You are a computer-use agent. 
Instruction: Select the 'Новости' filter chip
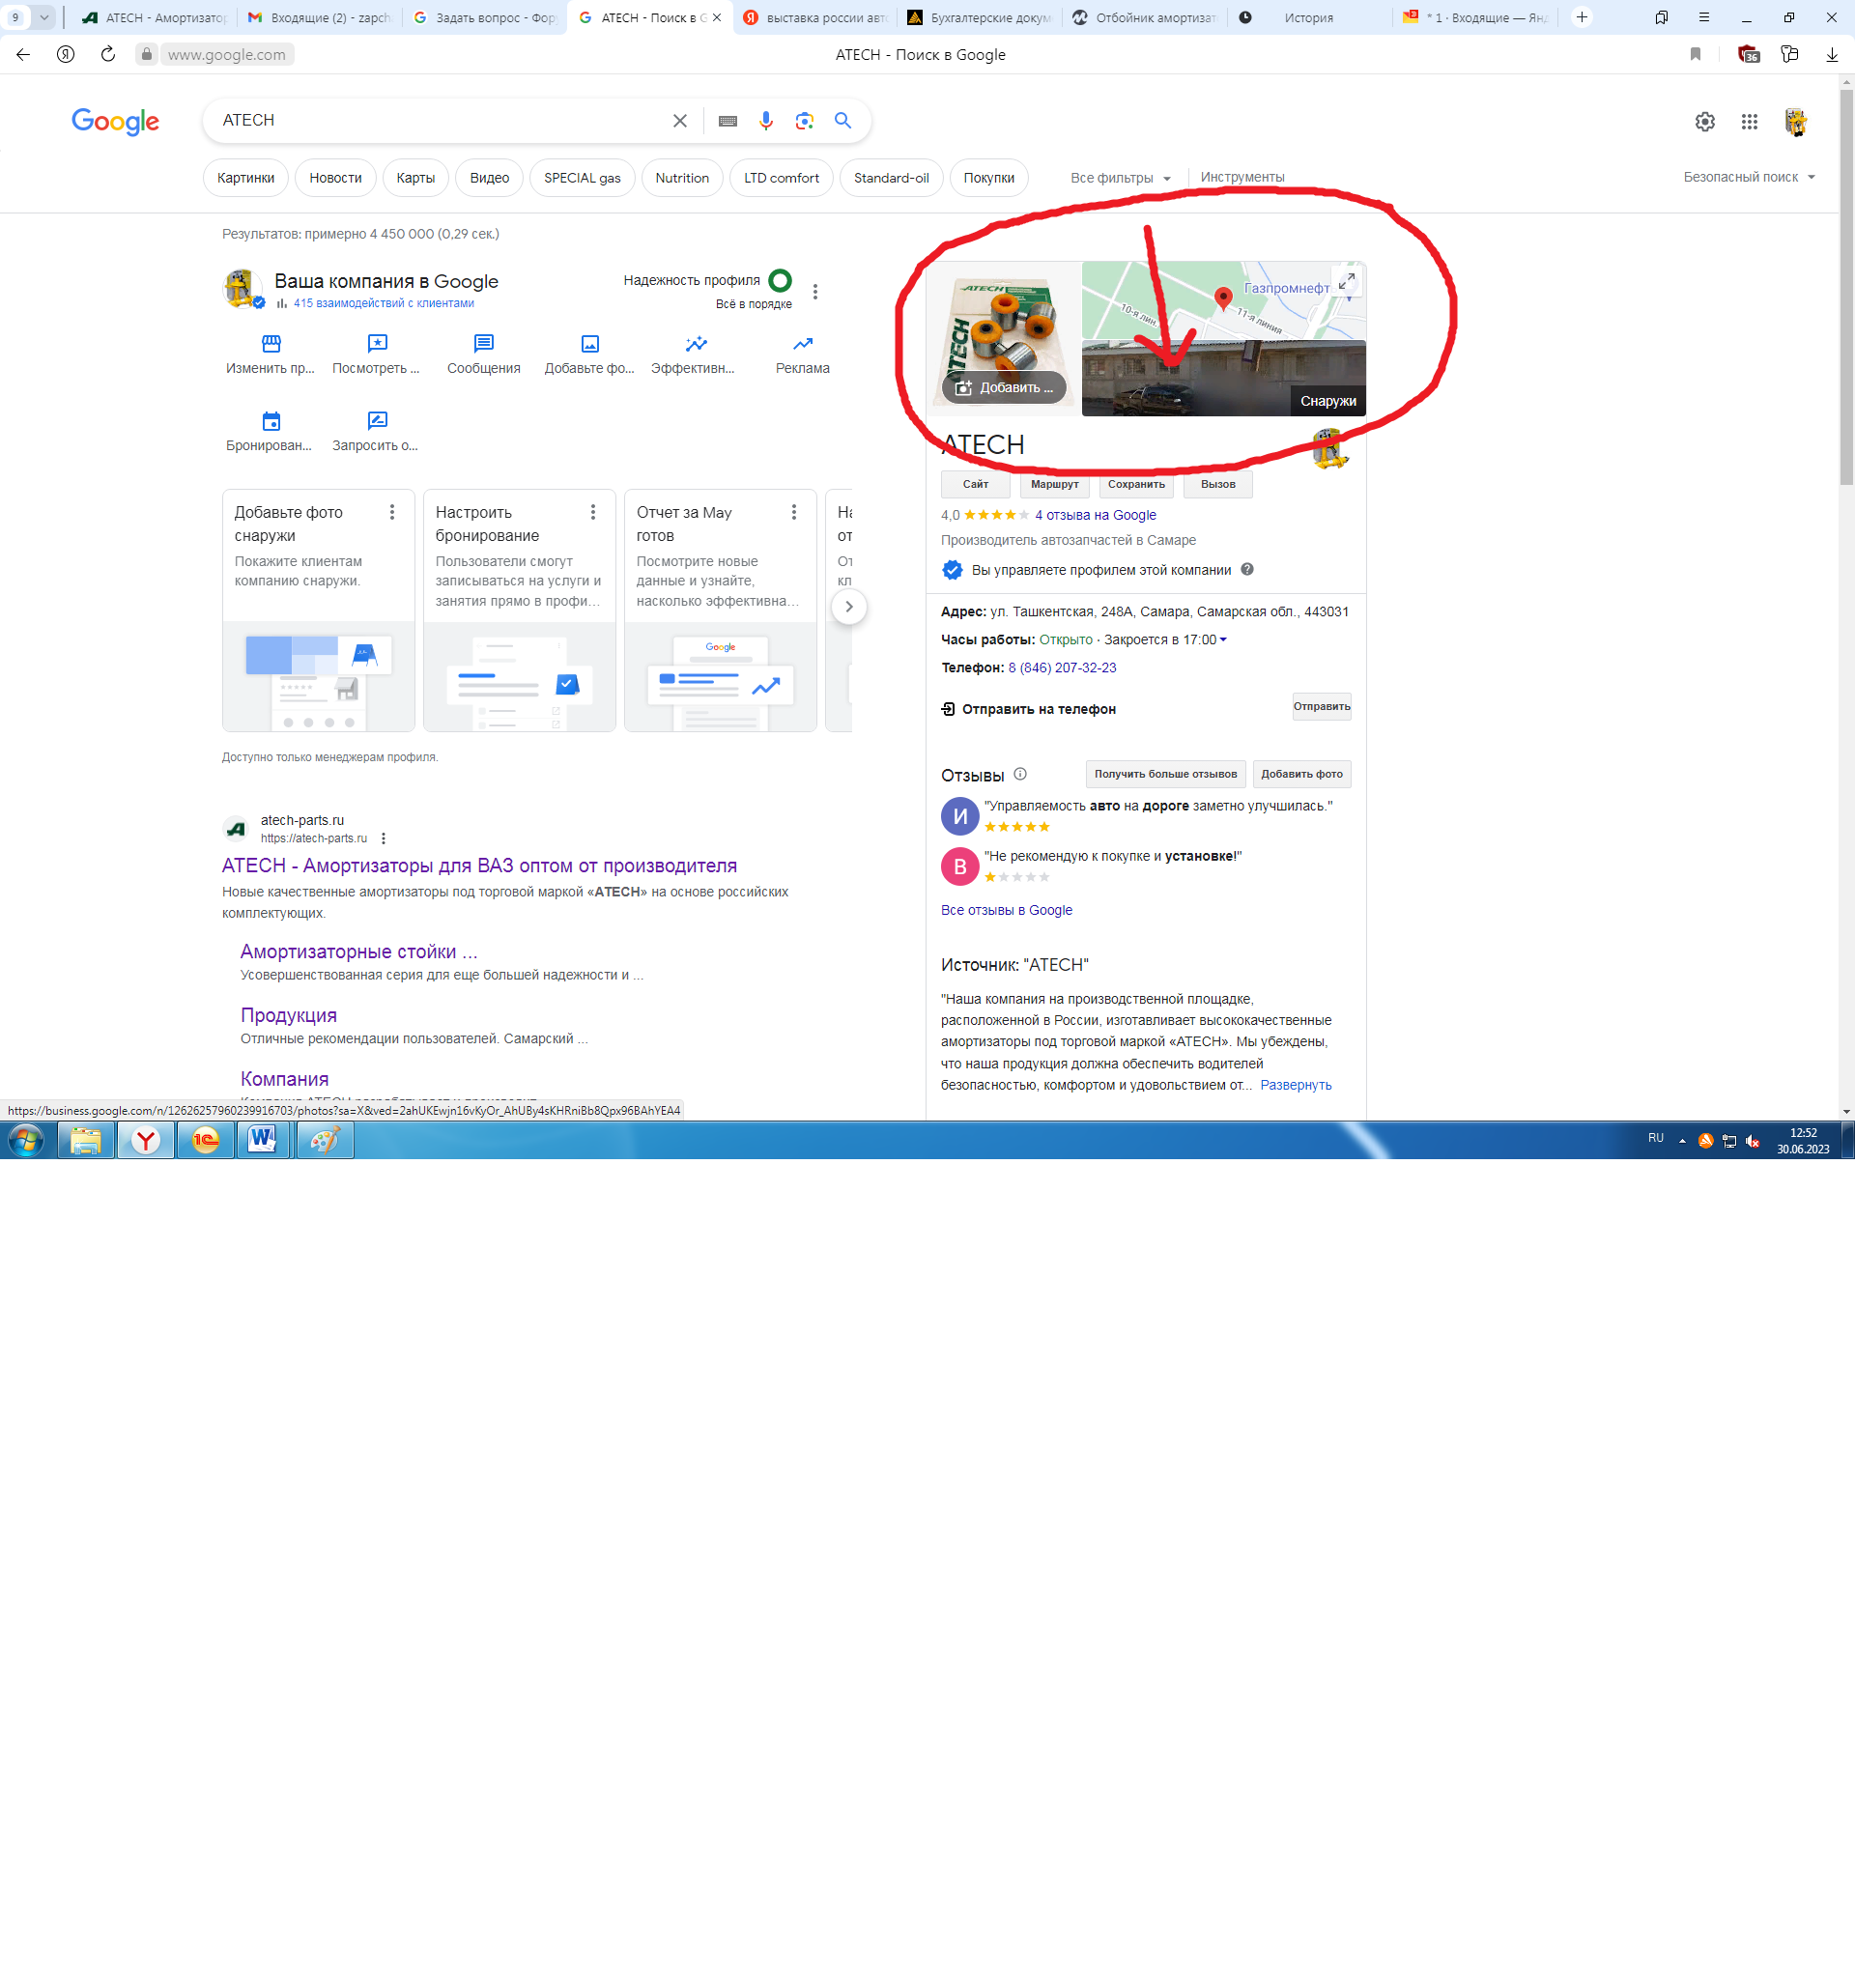[x=335, y=178]
